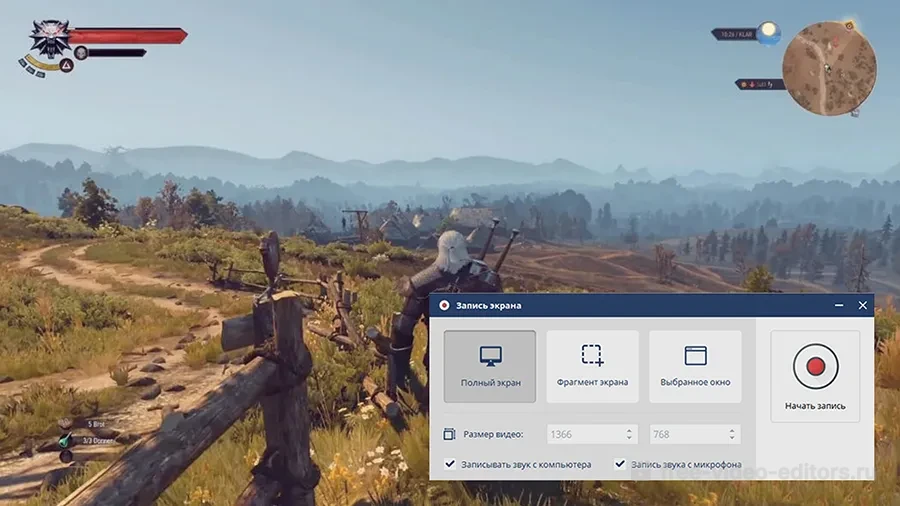Choose the Фрагмент экрана selection icon
This screenshot has height=506, width=900.
(592, 355)
